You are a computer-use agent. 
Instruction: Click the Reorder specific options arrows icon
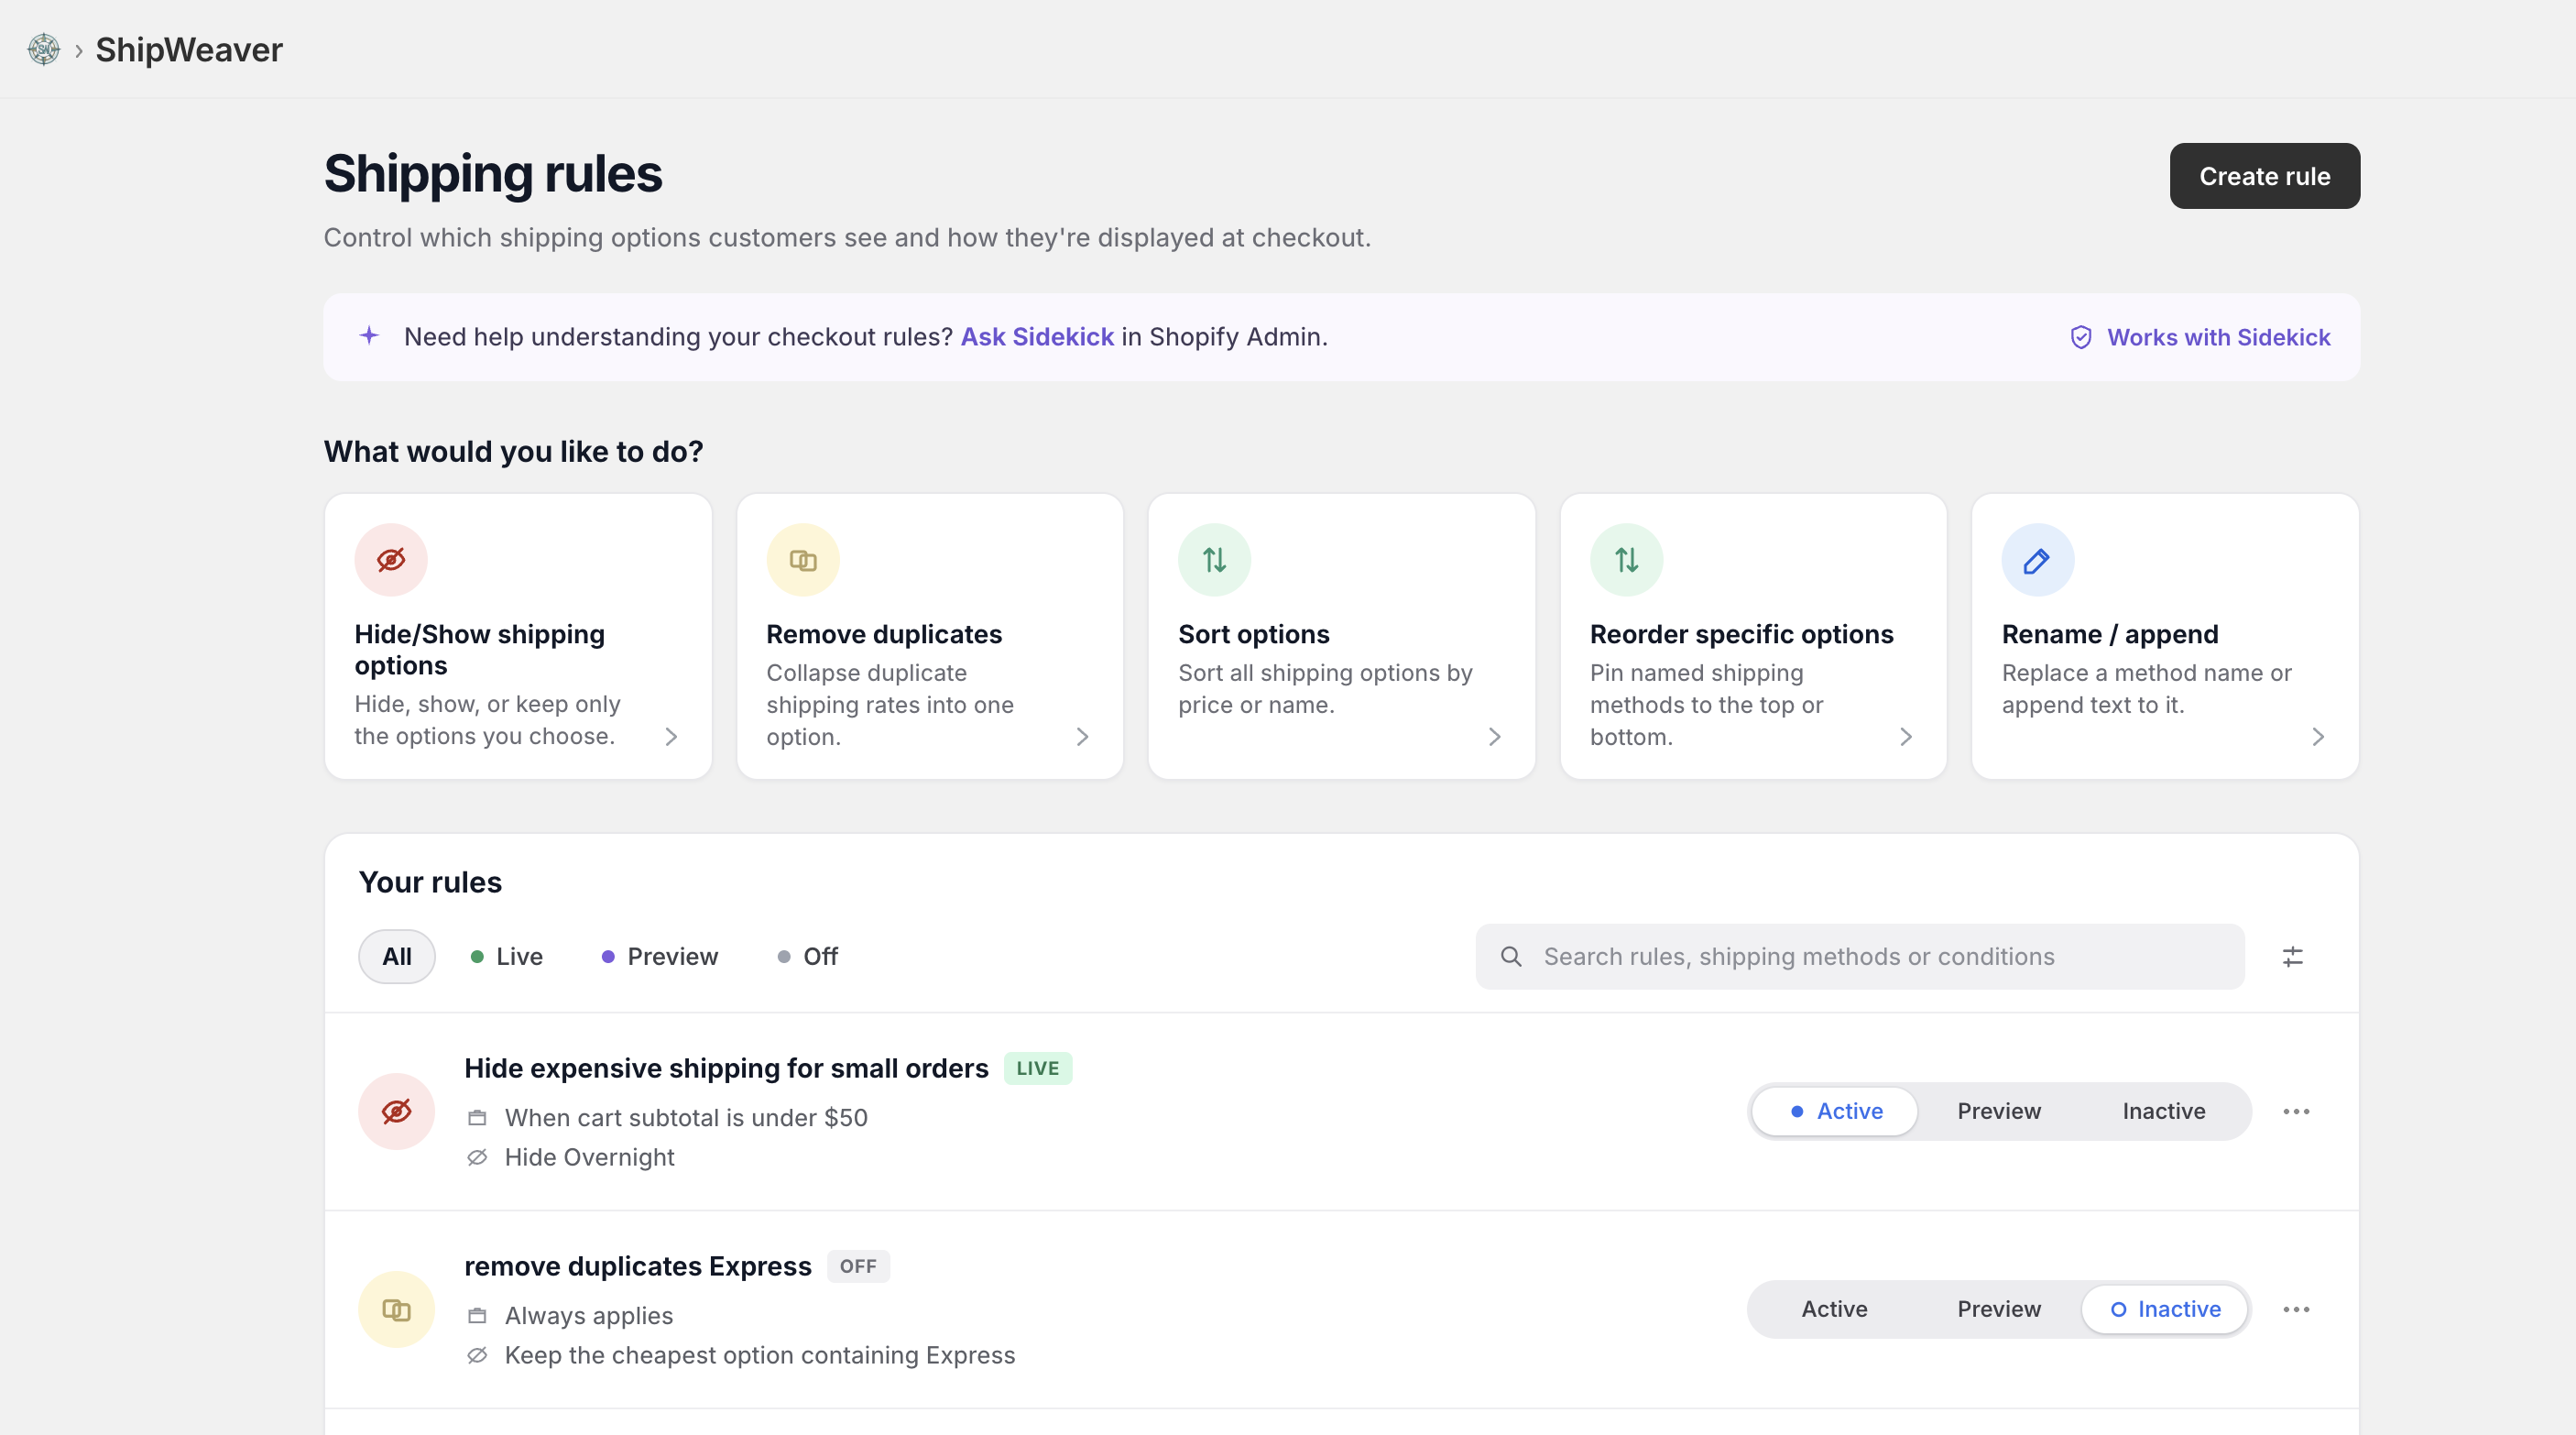point(1627,559)
